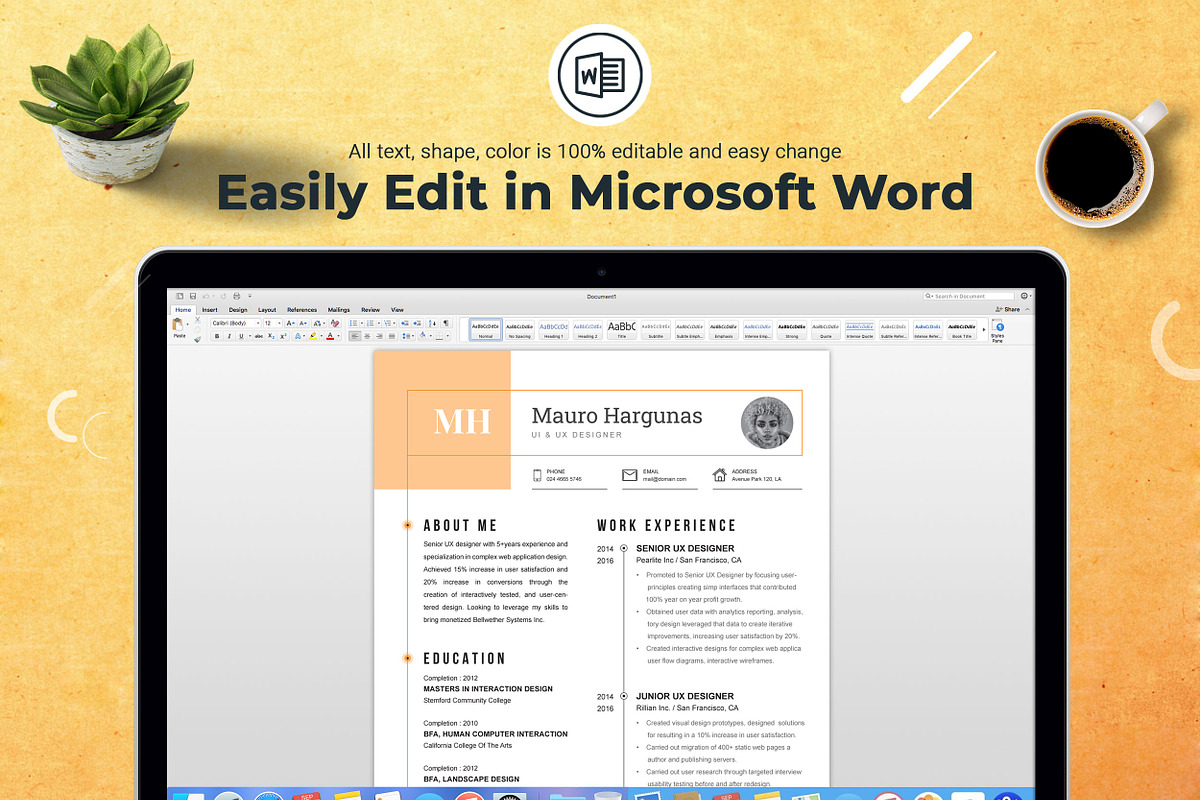Open the highlight color dropdown arrow
The image size is (1200, 800).
click(x=321, y=336)
